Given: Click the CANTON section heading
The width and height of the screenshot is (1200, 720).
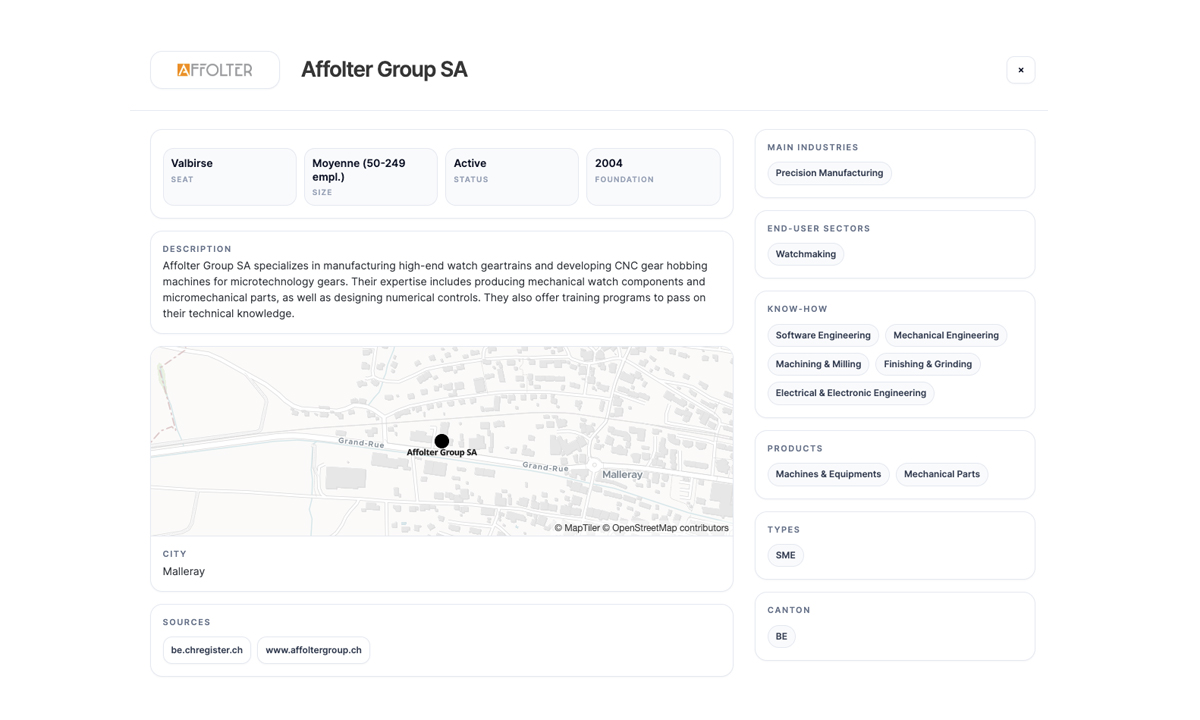Looking at the screenshot, I should [x=789, y=610].
